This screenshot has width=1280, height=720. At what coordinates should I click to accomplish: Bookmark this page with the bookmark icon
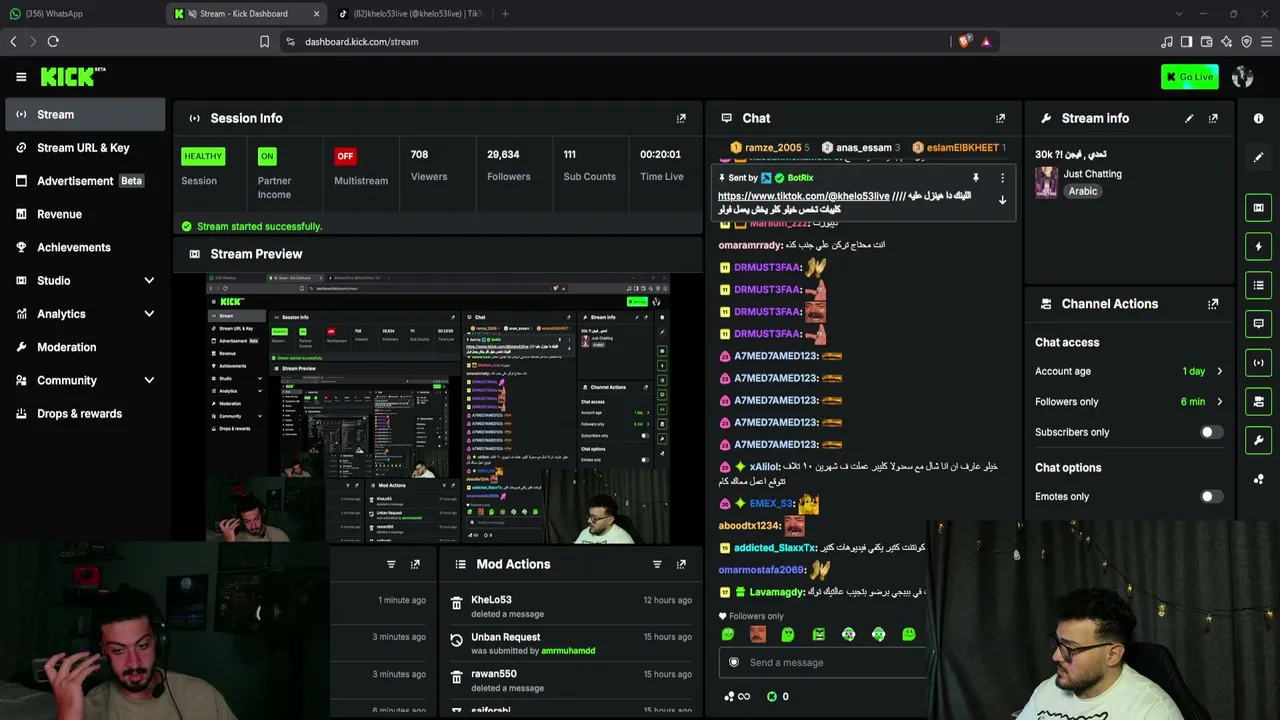point(264,42)
